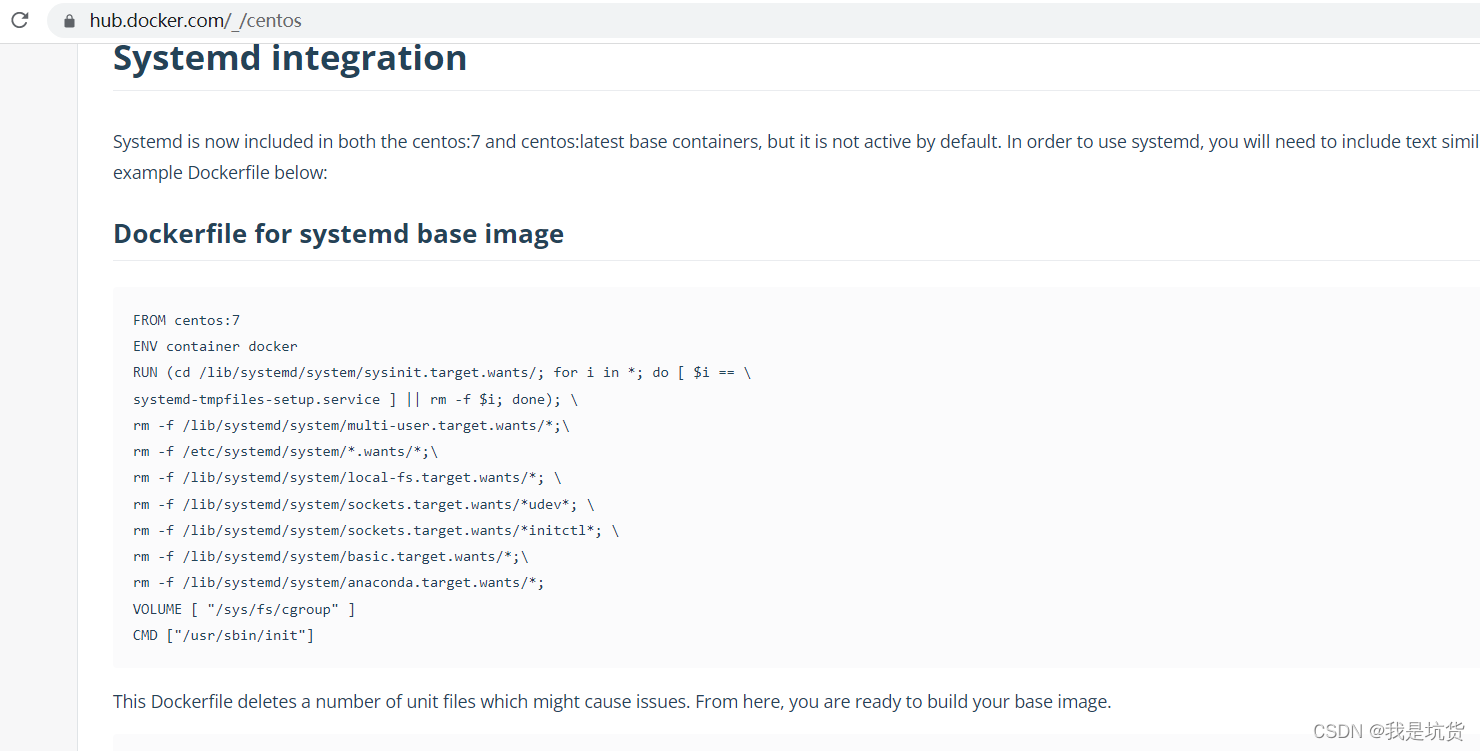Click the "sockets.target.wants/*initctl*" line

point(376,530)
